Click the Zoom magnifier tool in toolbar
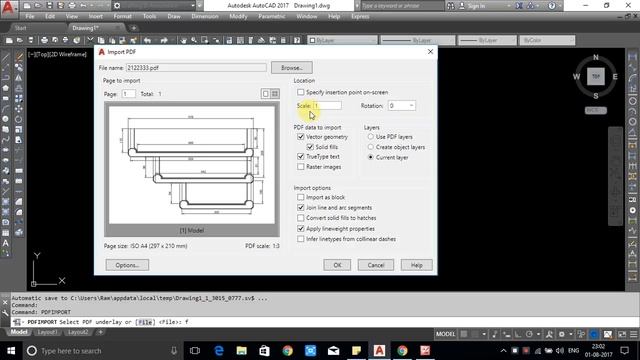Viewport: 640px width, 360px height. coord(194,40)
